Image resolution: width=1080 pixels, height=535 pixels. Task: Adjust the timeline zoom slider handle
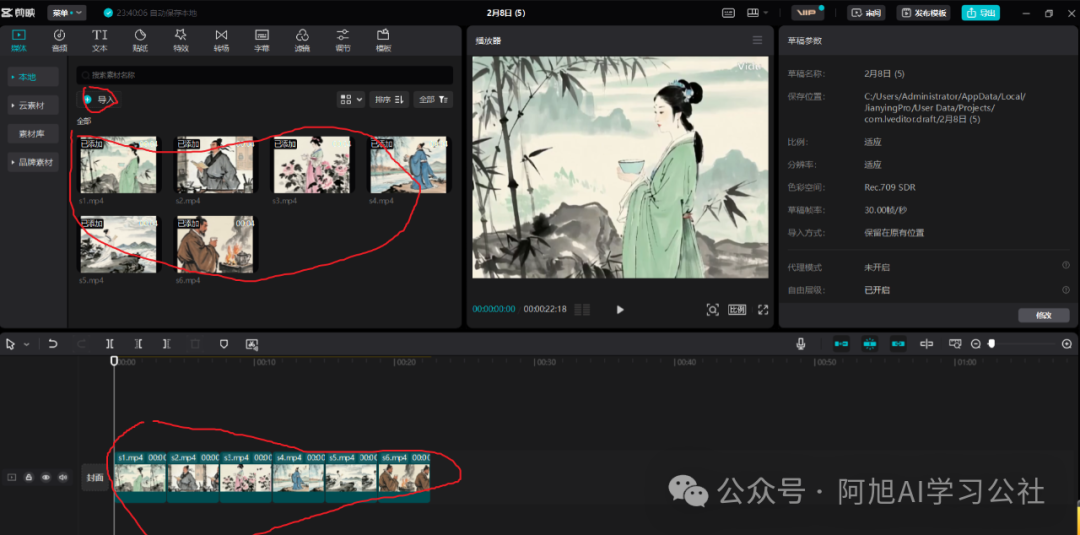pos(991,343)
